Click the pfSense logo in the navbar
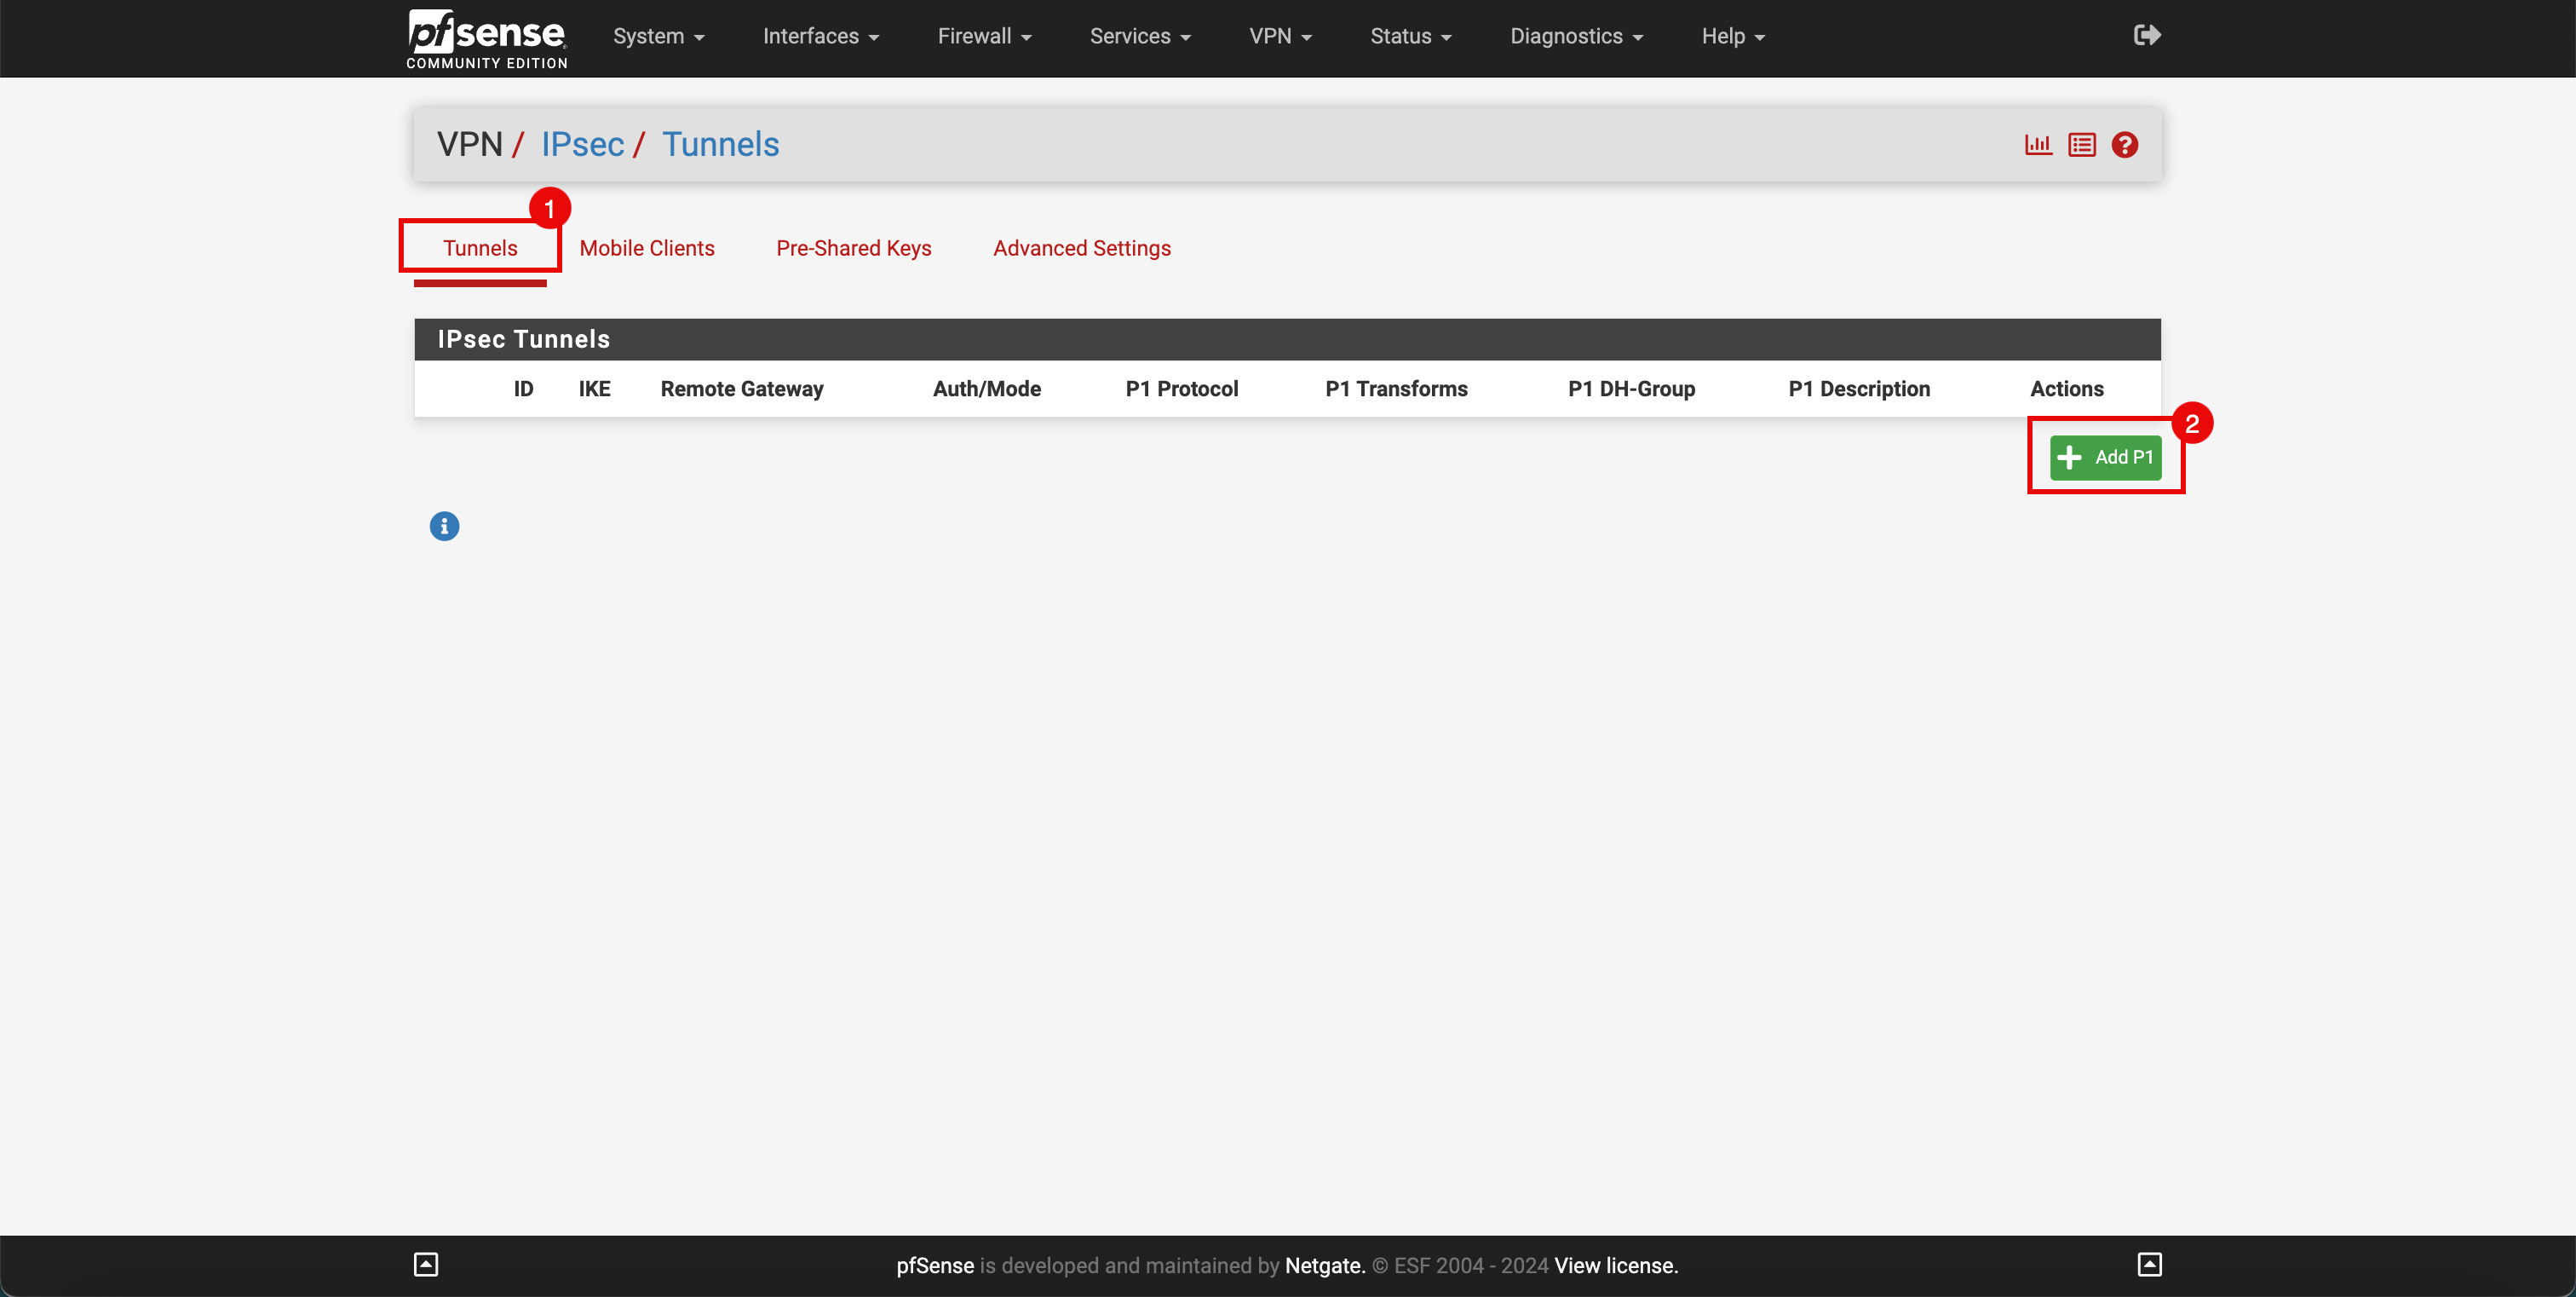 pyautogui.click(x=486, y=37)
